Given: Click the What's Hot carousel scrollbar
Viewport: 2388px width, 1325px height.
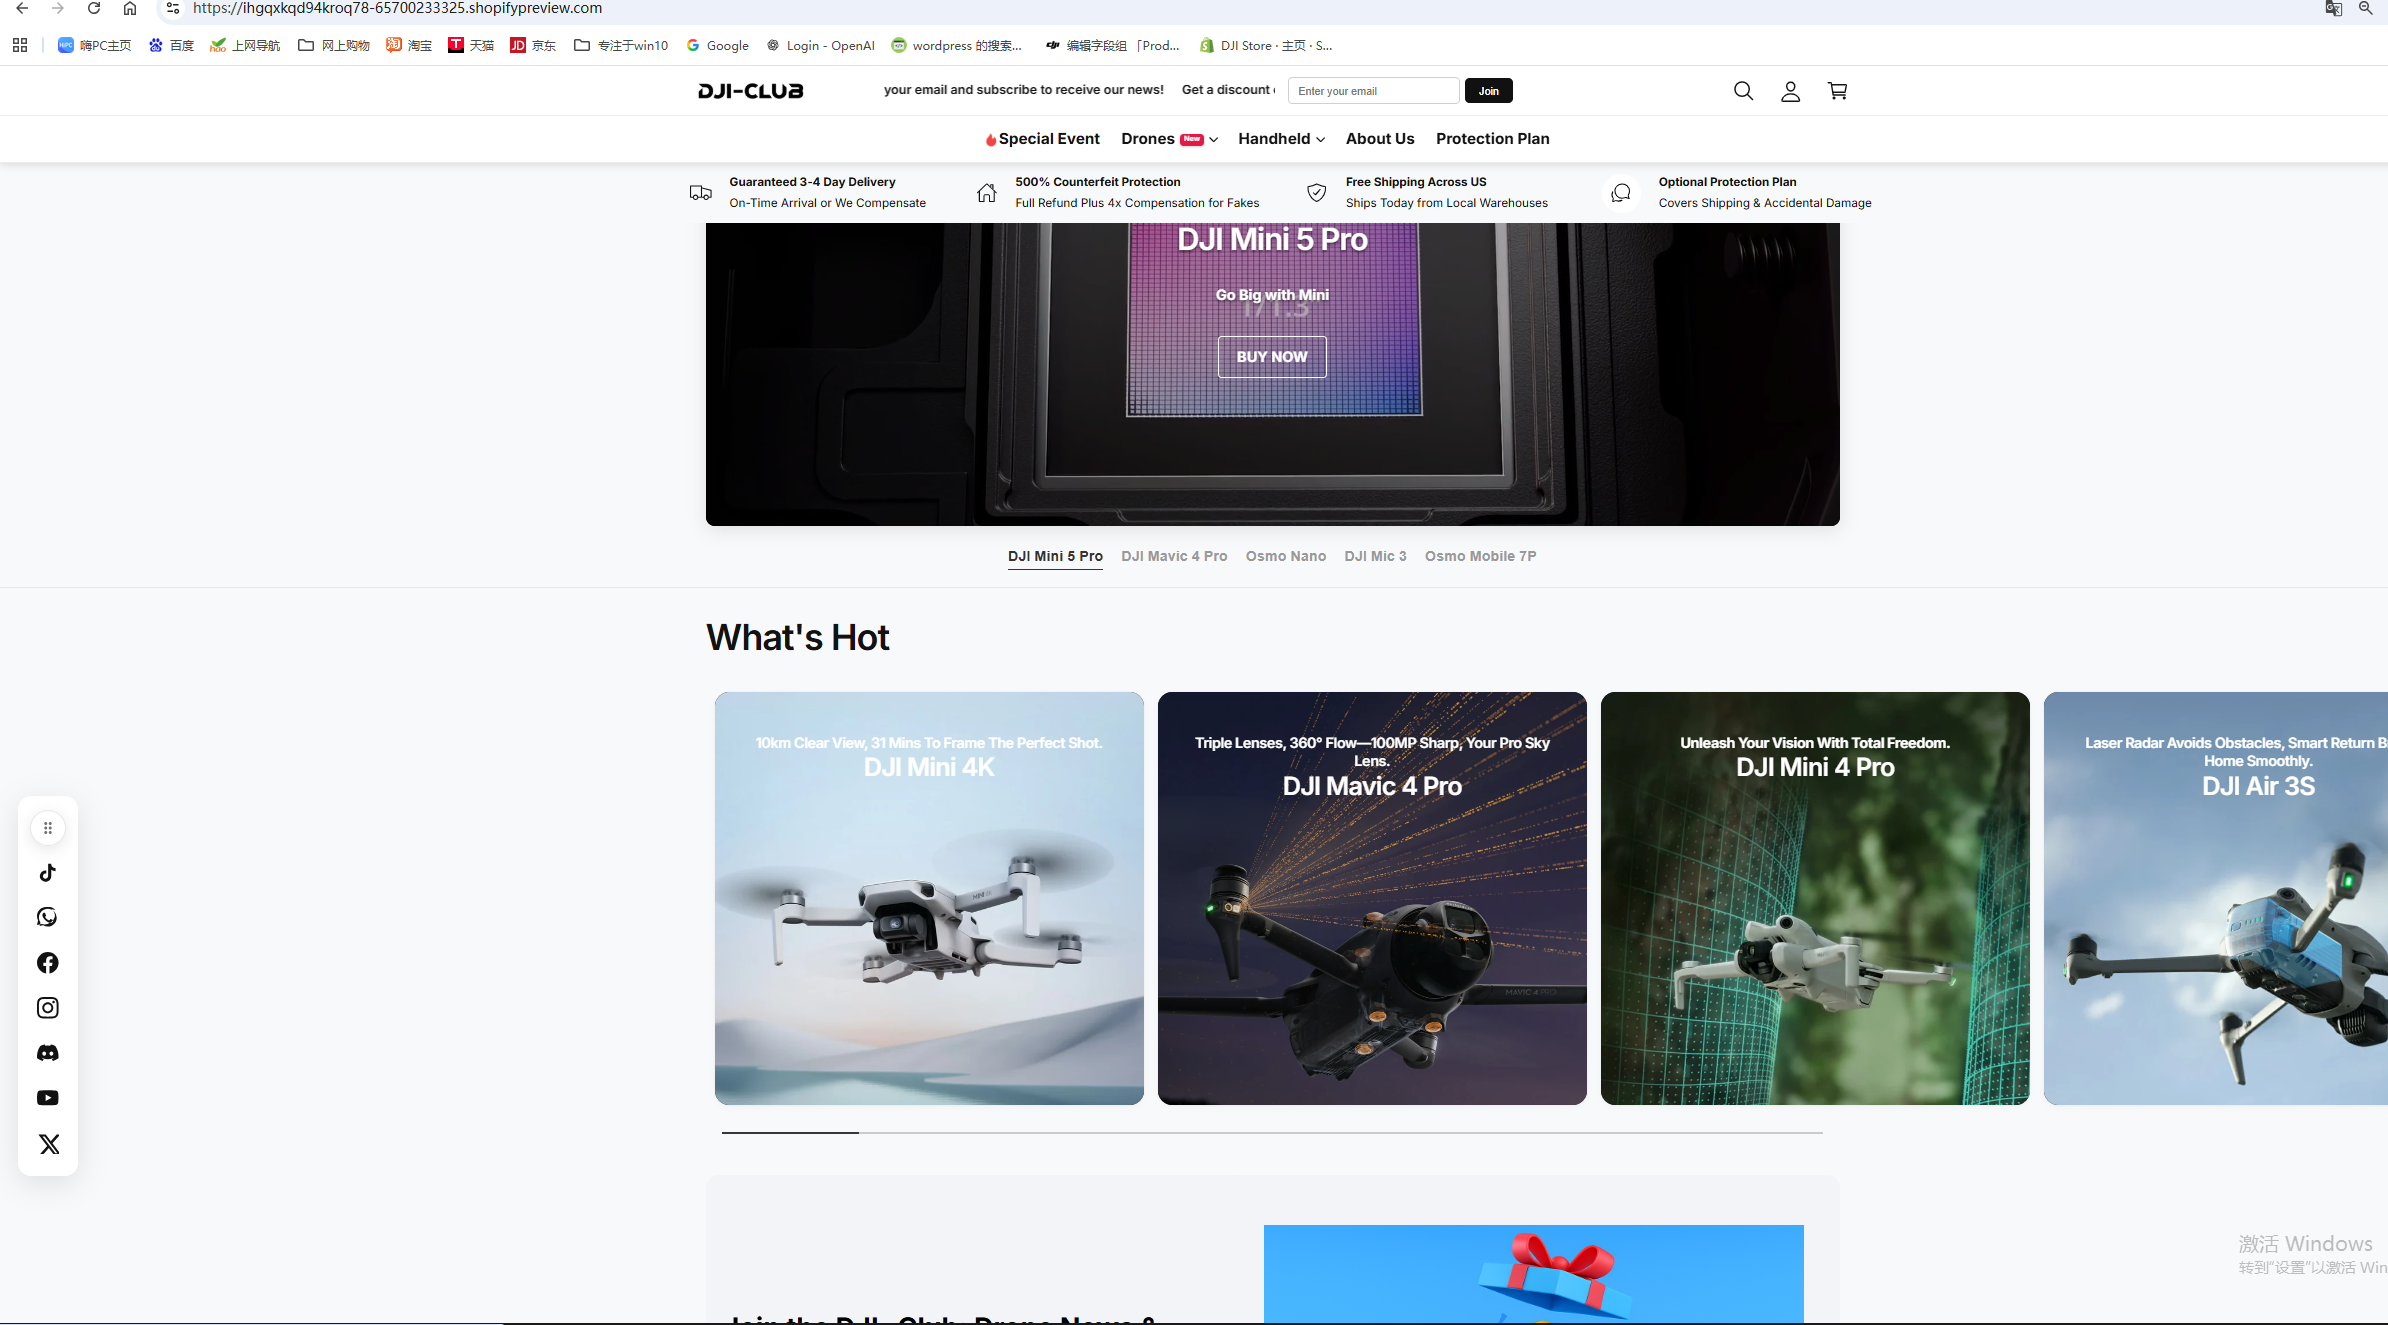Looking at the screenshot, I should pyautogui.click(x=1272, y=1133).
